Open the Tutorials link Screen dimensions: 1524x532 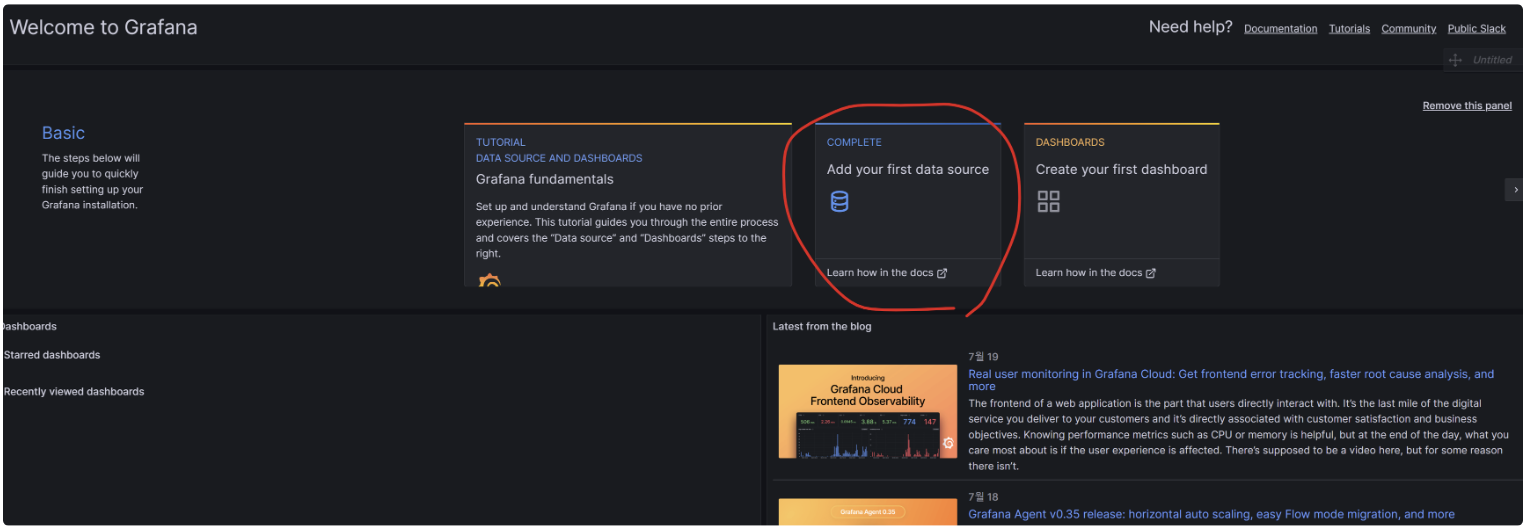pos(1349,29)
